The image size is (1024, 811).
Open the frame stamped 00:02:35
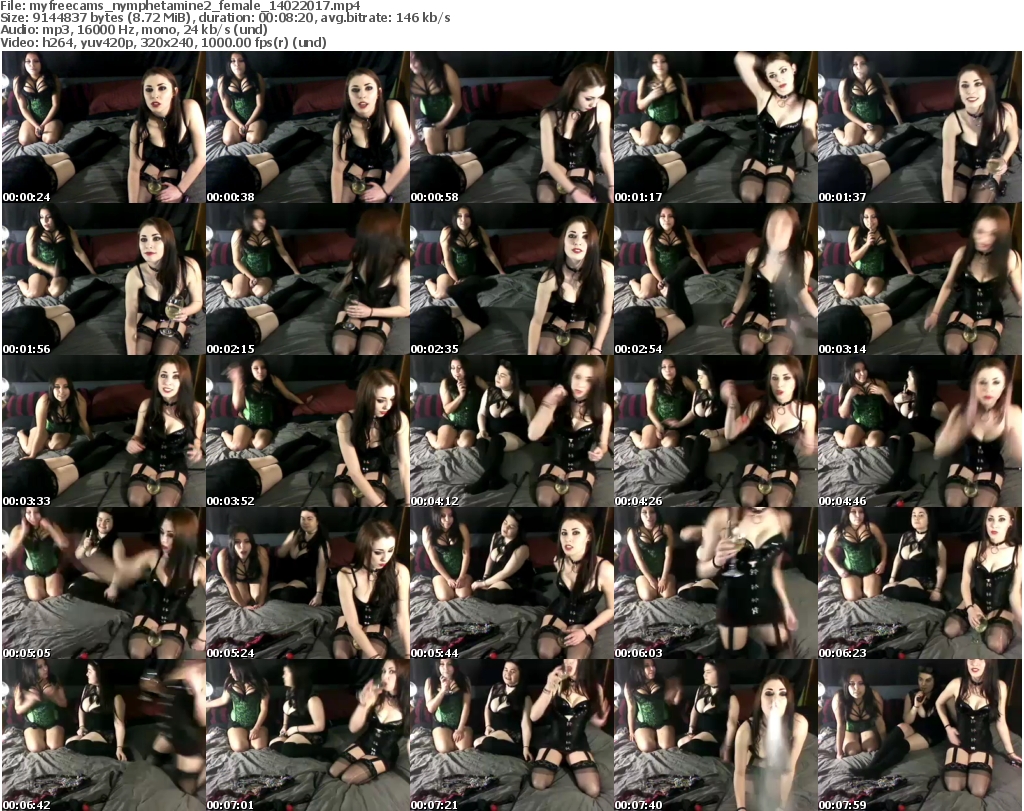511,279
